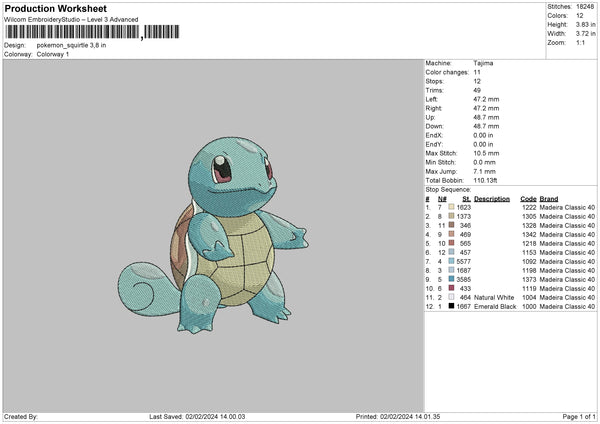Click the Colorway 1 value

click(x=53, y=54)
